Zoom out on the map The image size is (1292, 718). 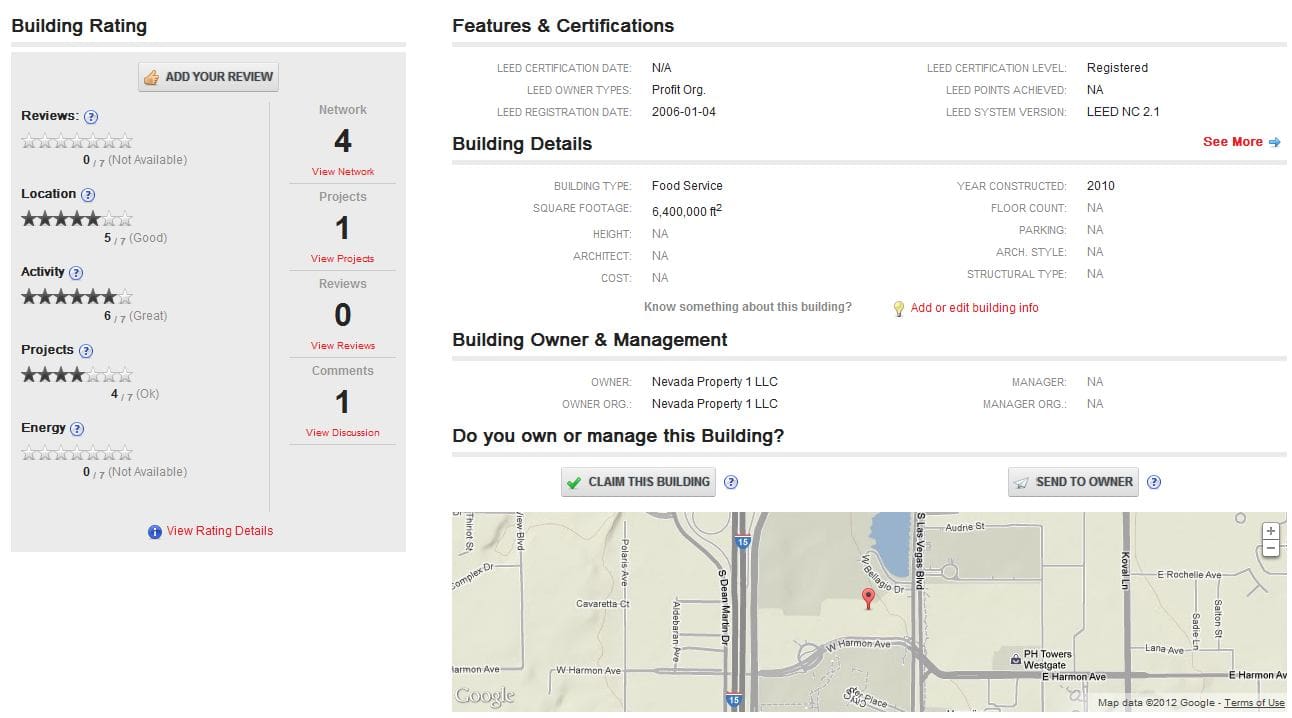click(x=1270, y=548)
